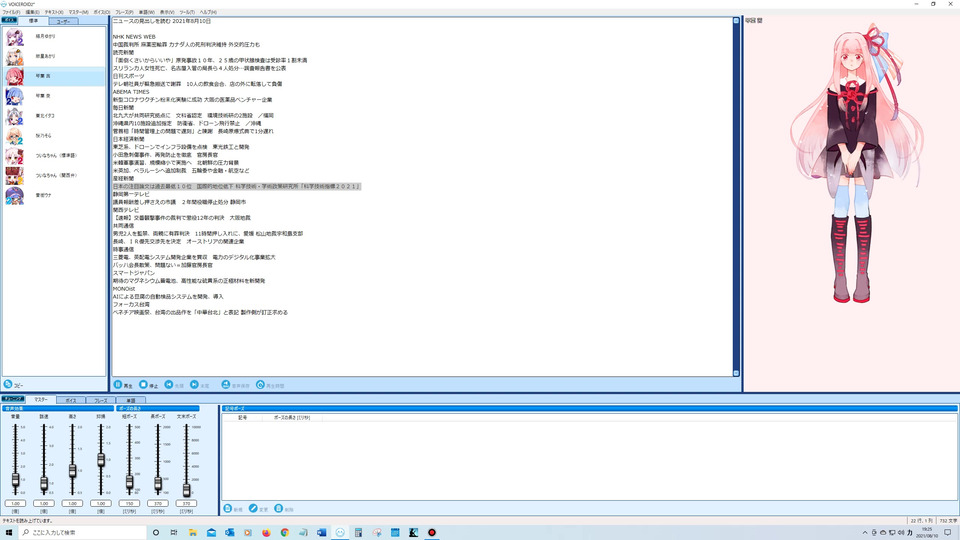Open the ボイス(O) menu
Viewport: 960px width, 540px height.
pos(102,12)
